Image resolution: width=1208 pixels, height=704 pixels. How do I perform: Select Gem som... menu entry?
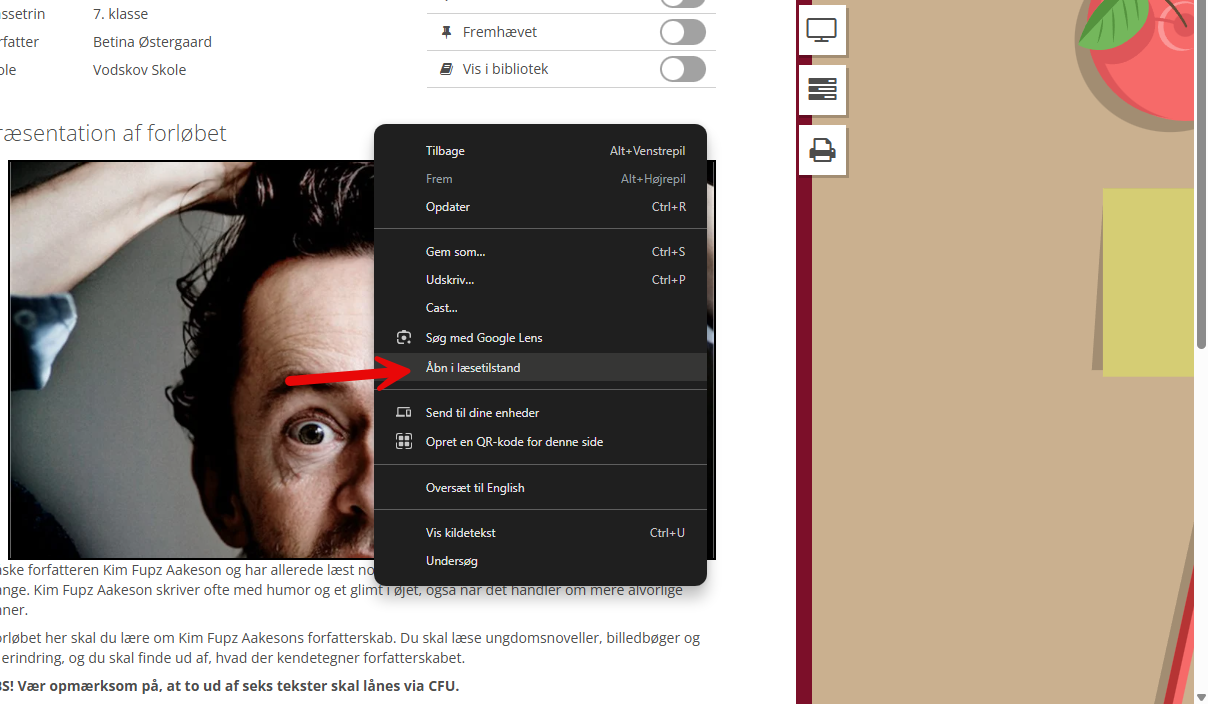(x=455, y=252)
